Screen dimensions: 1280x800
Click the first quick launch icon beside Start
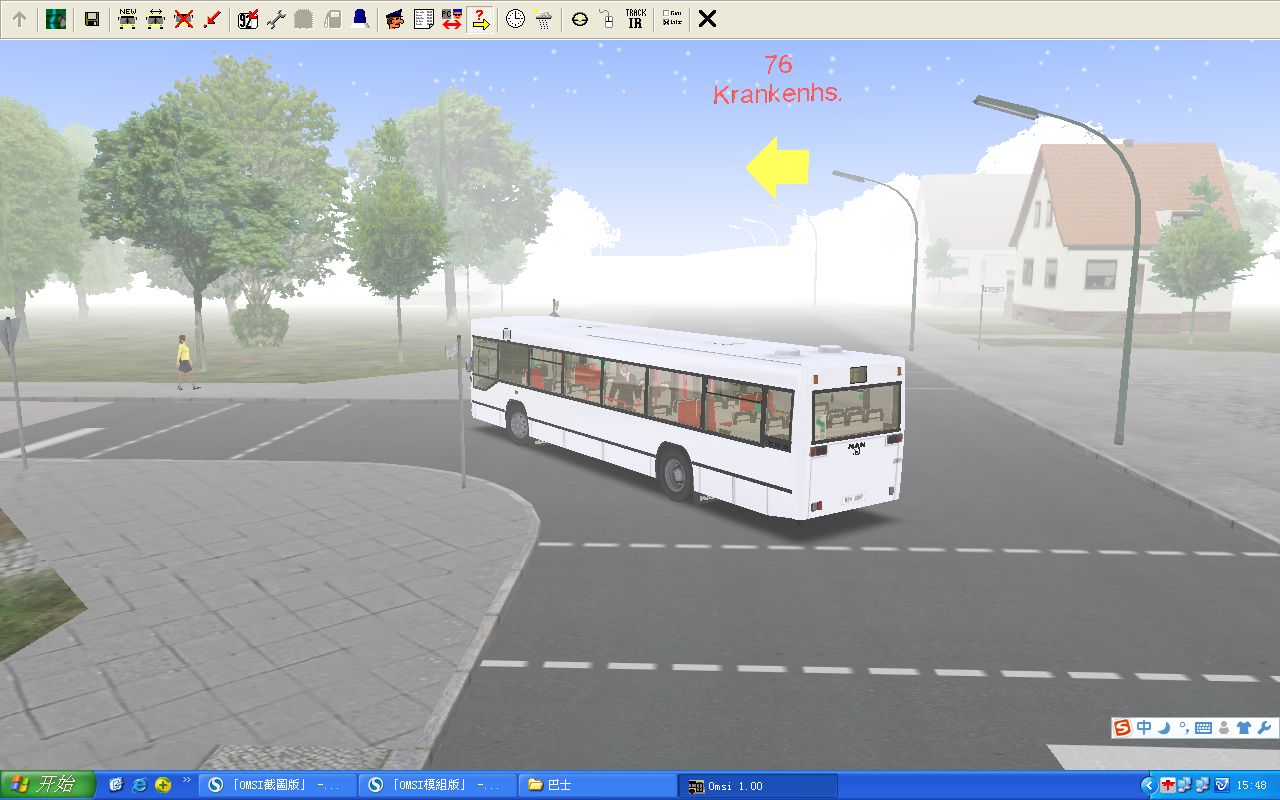tap(116, 785)
